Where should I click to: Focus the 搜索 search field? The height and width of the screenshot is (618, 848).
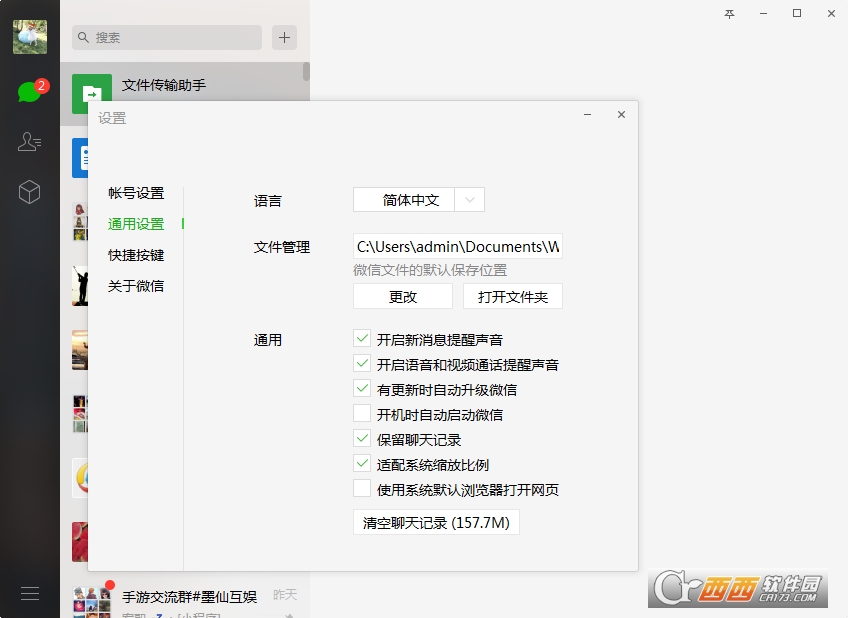tap(167, 37)
